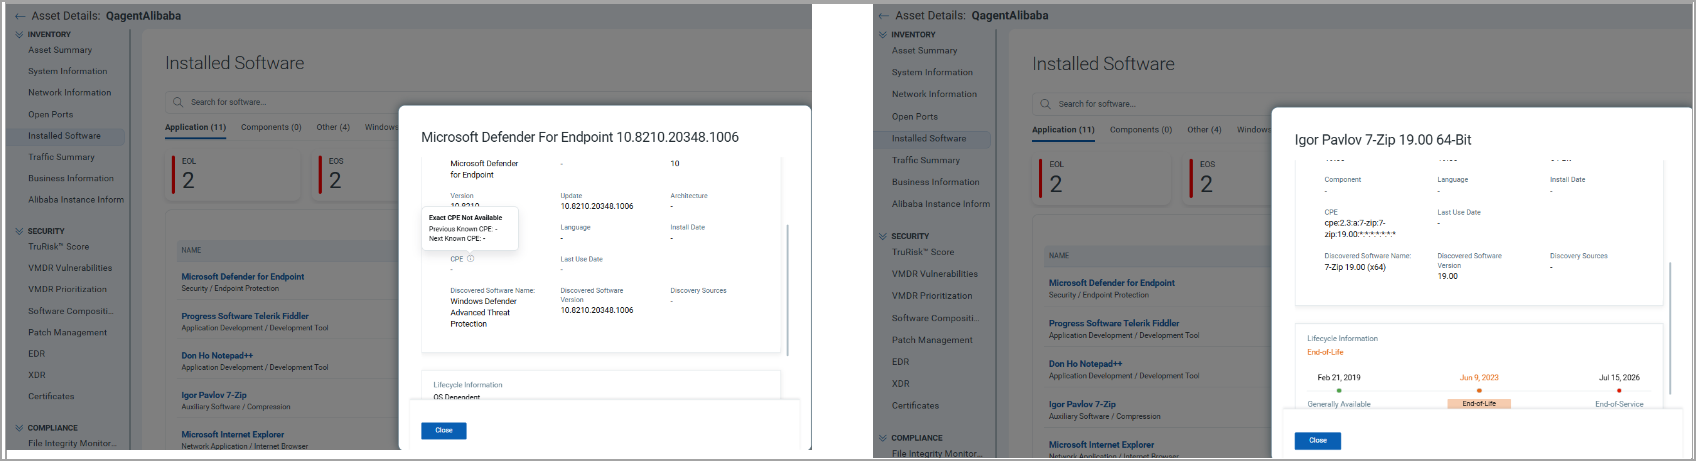Open Installed Software in right screenshot sidebar
The height and width of the screenshot is (461, 1696).
929,138
